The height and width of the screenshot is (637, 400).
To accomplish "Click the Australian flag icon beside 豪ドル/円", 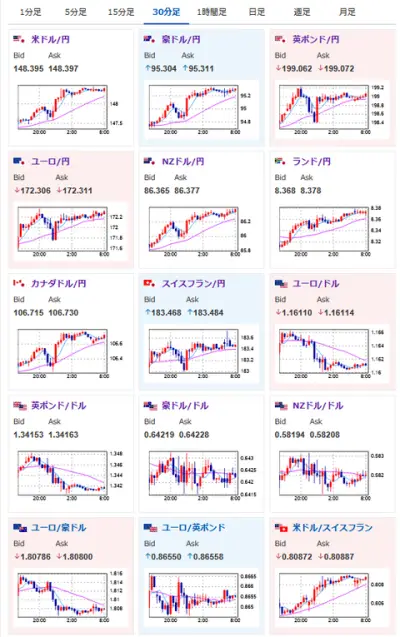I will [150, 39].
